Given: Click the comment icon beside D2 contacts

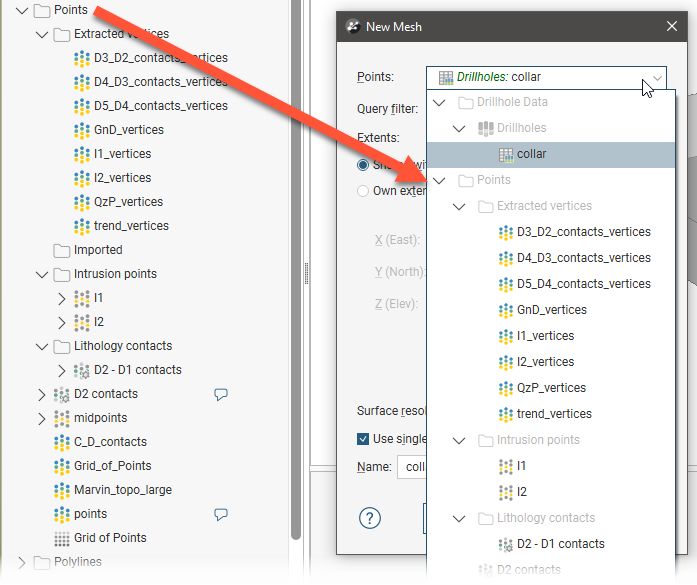Looking at the screenshot, I should pos(221,394).
